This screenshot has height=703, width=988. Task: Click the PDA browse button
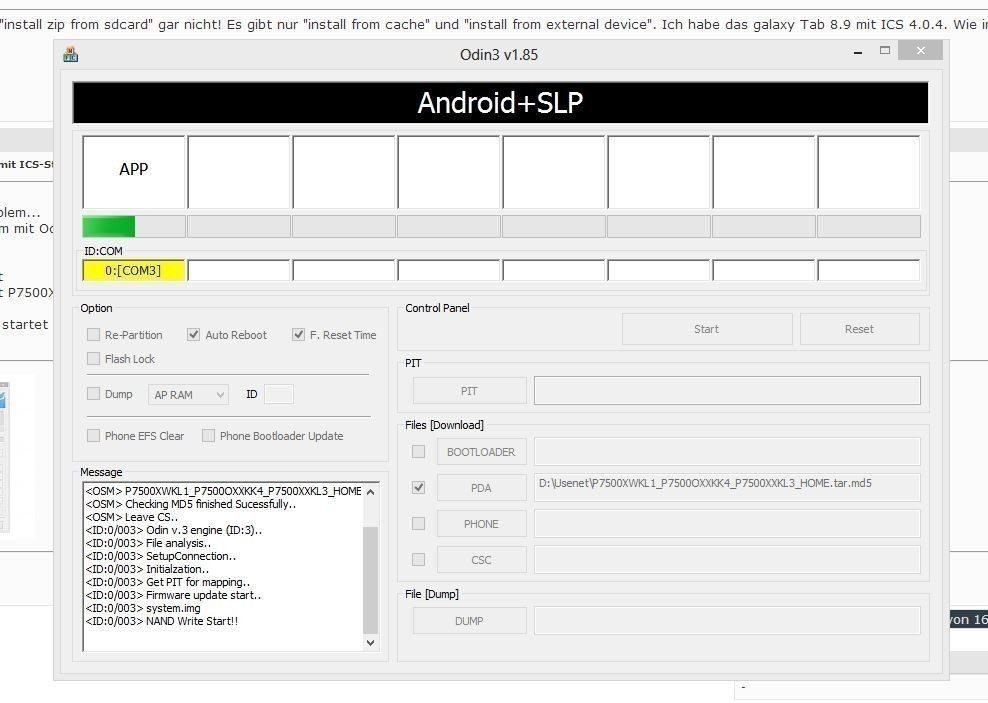481,488
